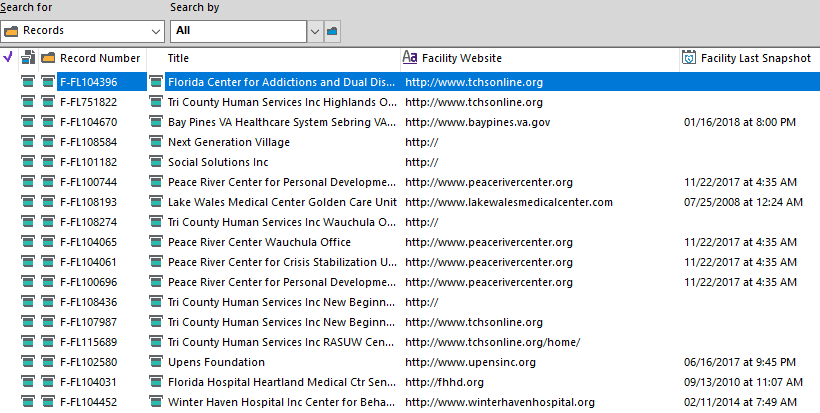Viewport: 820px width, 413px height.
Task: Click snapshot date 07/25/2008 at 12:24 AM
Action: (x=743, y=202)
